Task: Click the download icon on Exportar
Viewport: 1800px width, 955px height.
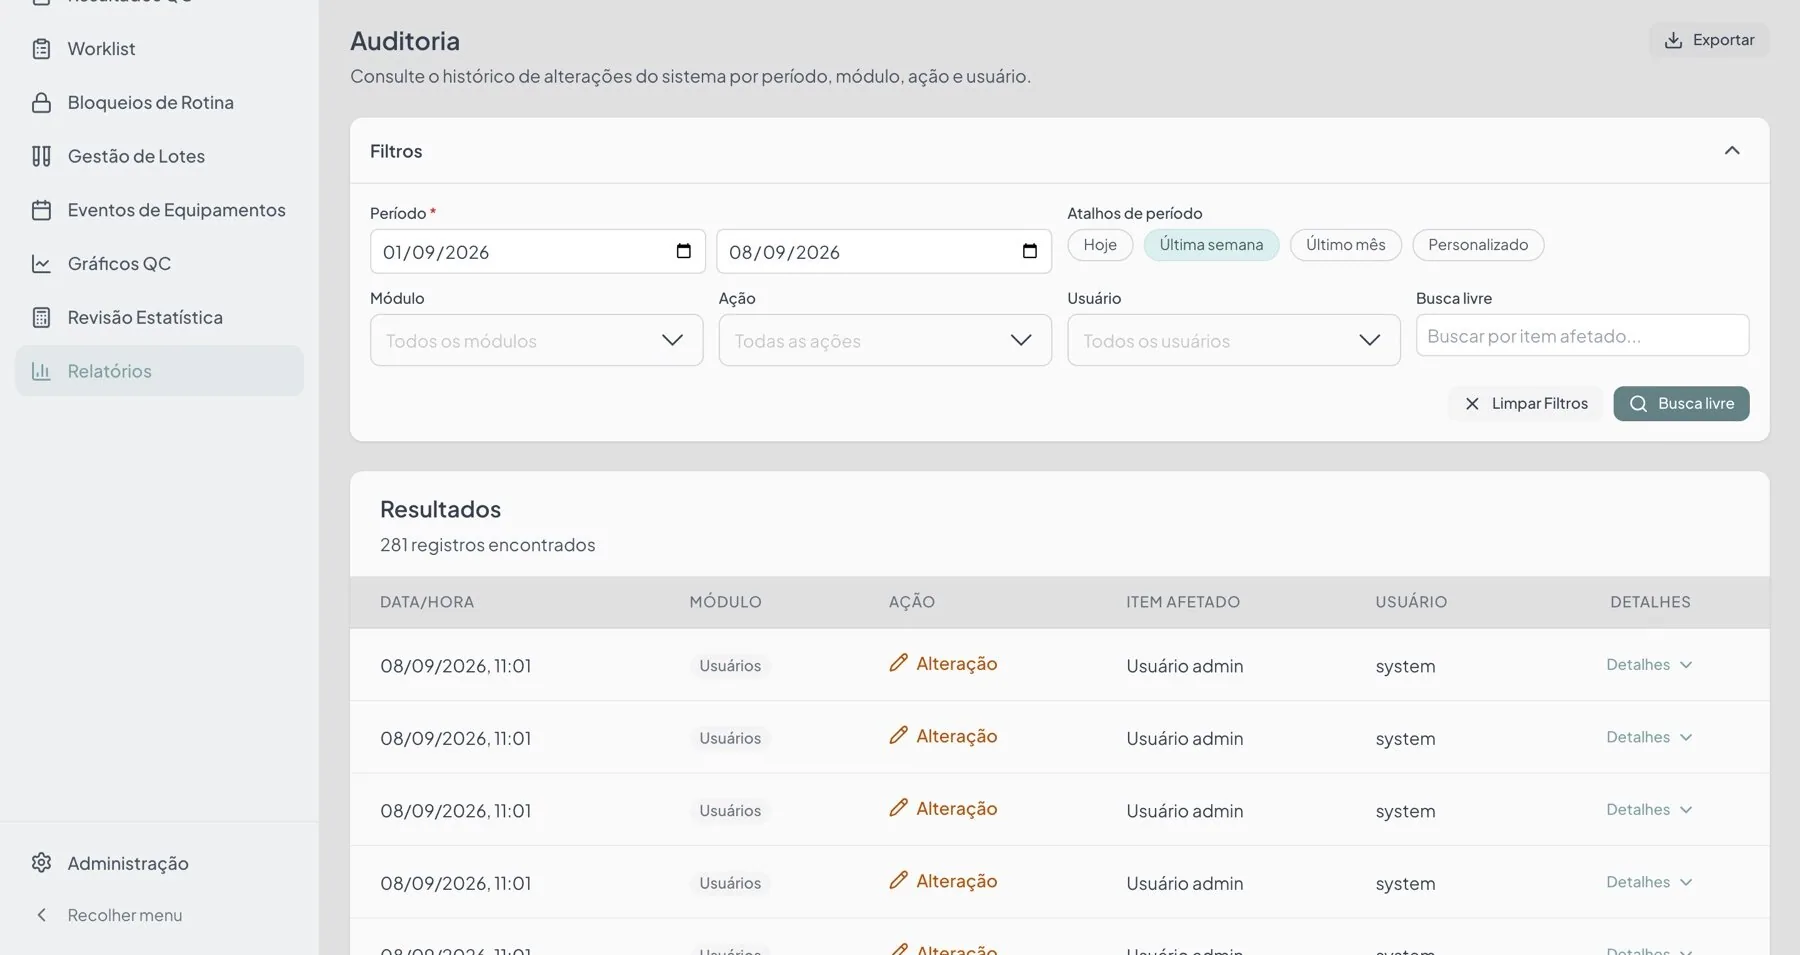Action: click(1673, 40)
